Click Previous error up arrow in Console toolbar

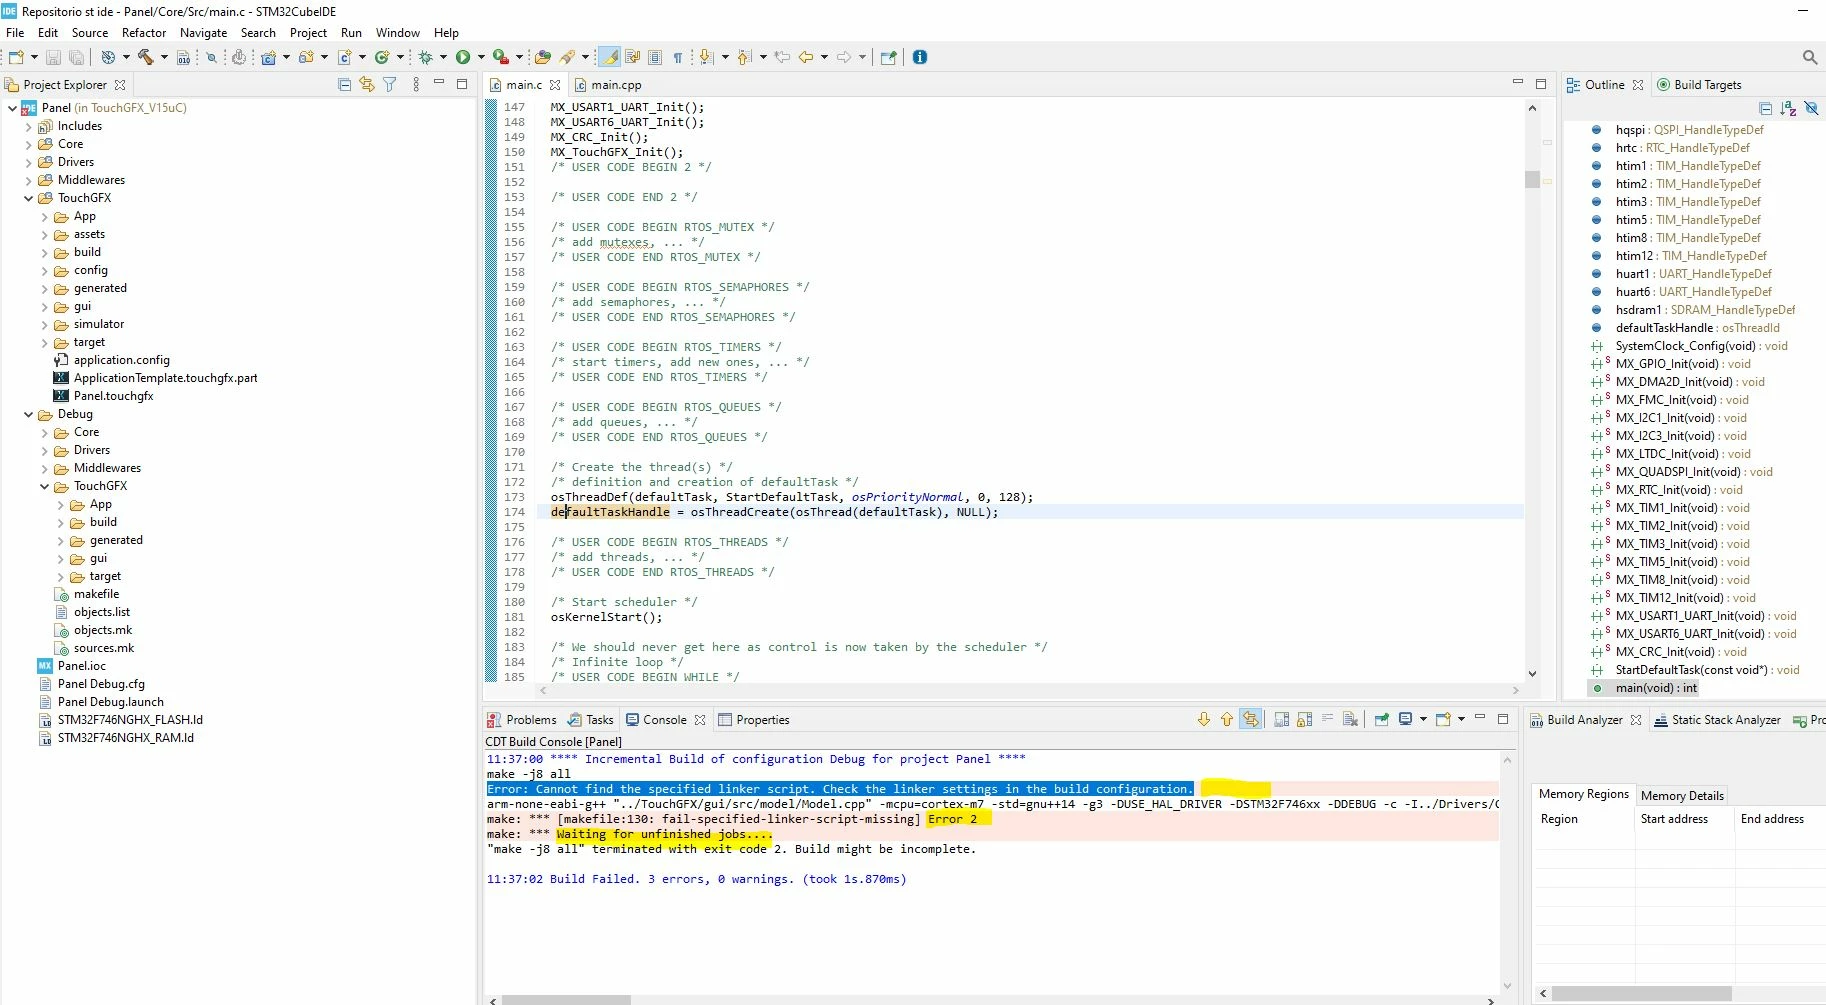[1227, 719]
